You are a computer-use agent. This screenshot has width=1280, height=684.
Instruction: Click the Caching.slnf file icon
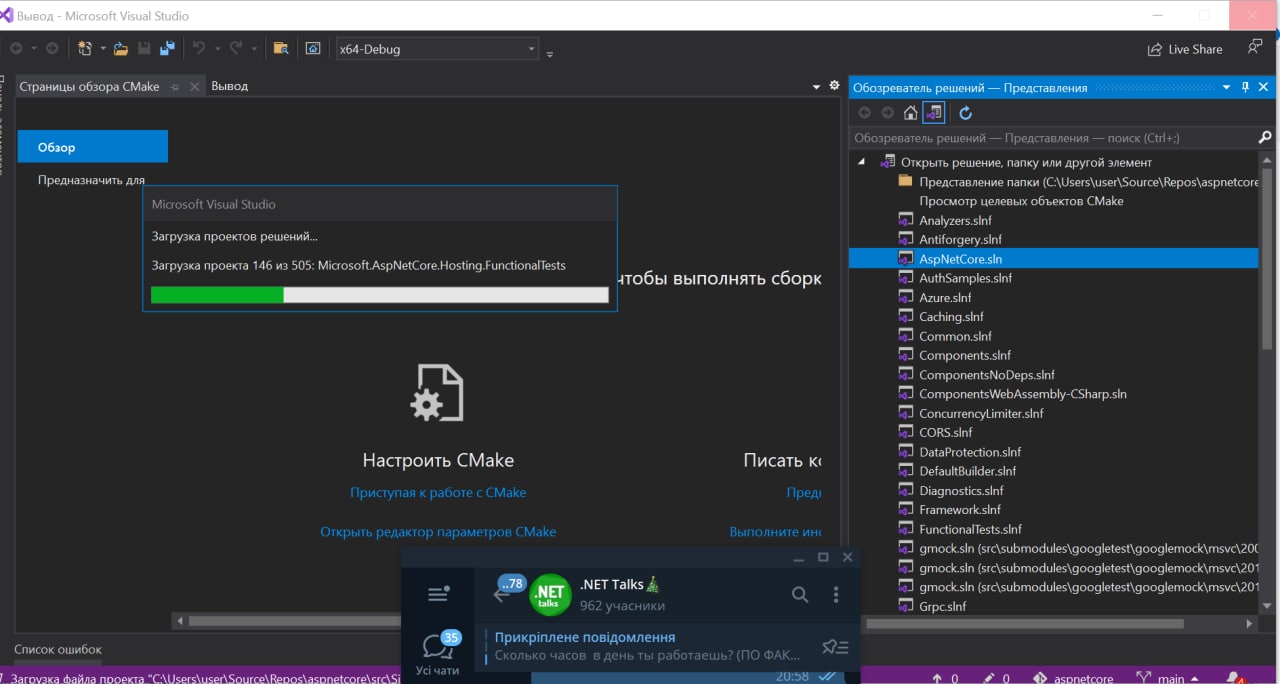(905, 316)
